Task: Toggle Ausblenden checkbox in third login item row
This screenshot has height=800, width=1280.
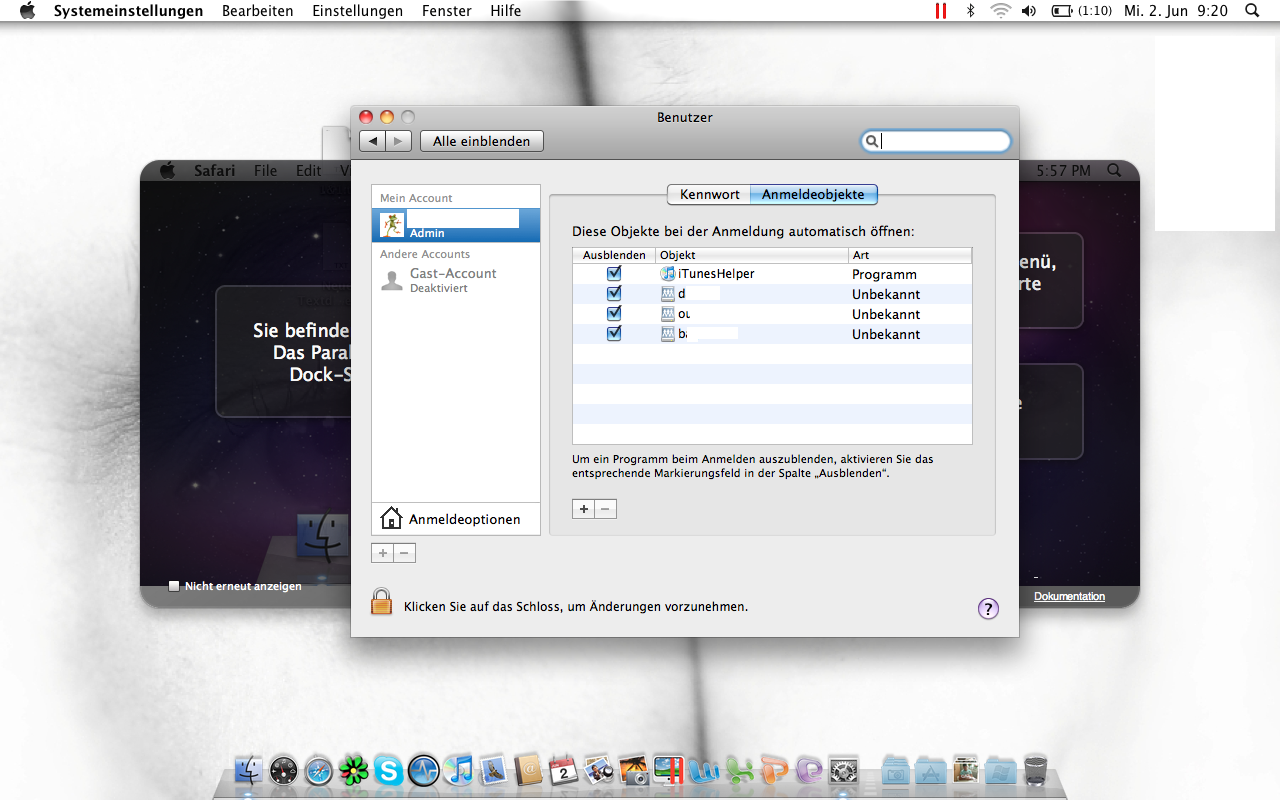Action: pos(614,313)
